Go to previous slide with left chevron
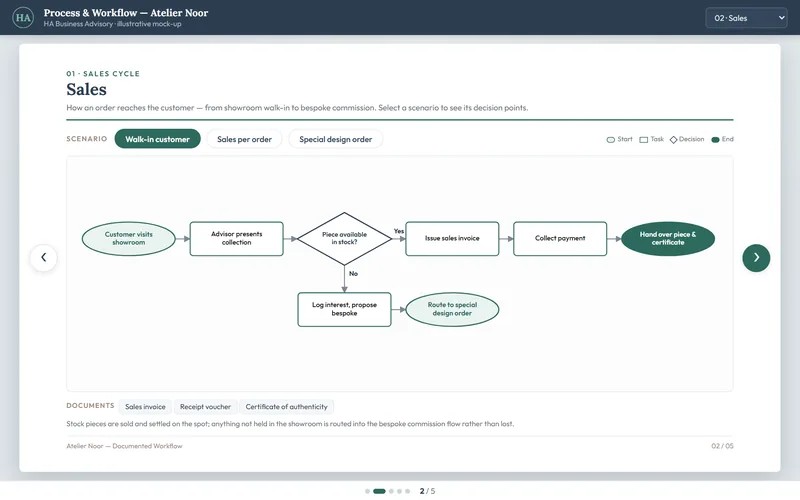Screen dimensions: 800x500 (43, 258)
